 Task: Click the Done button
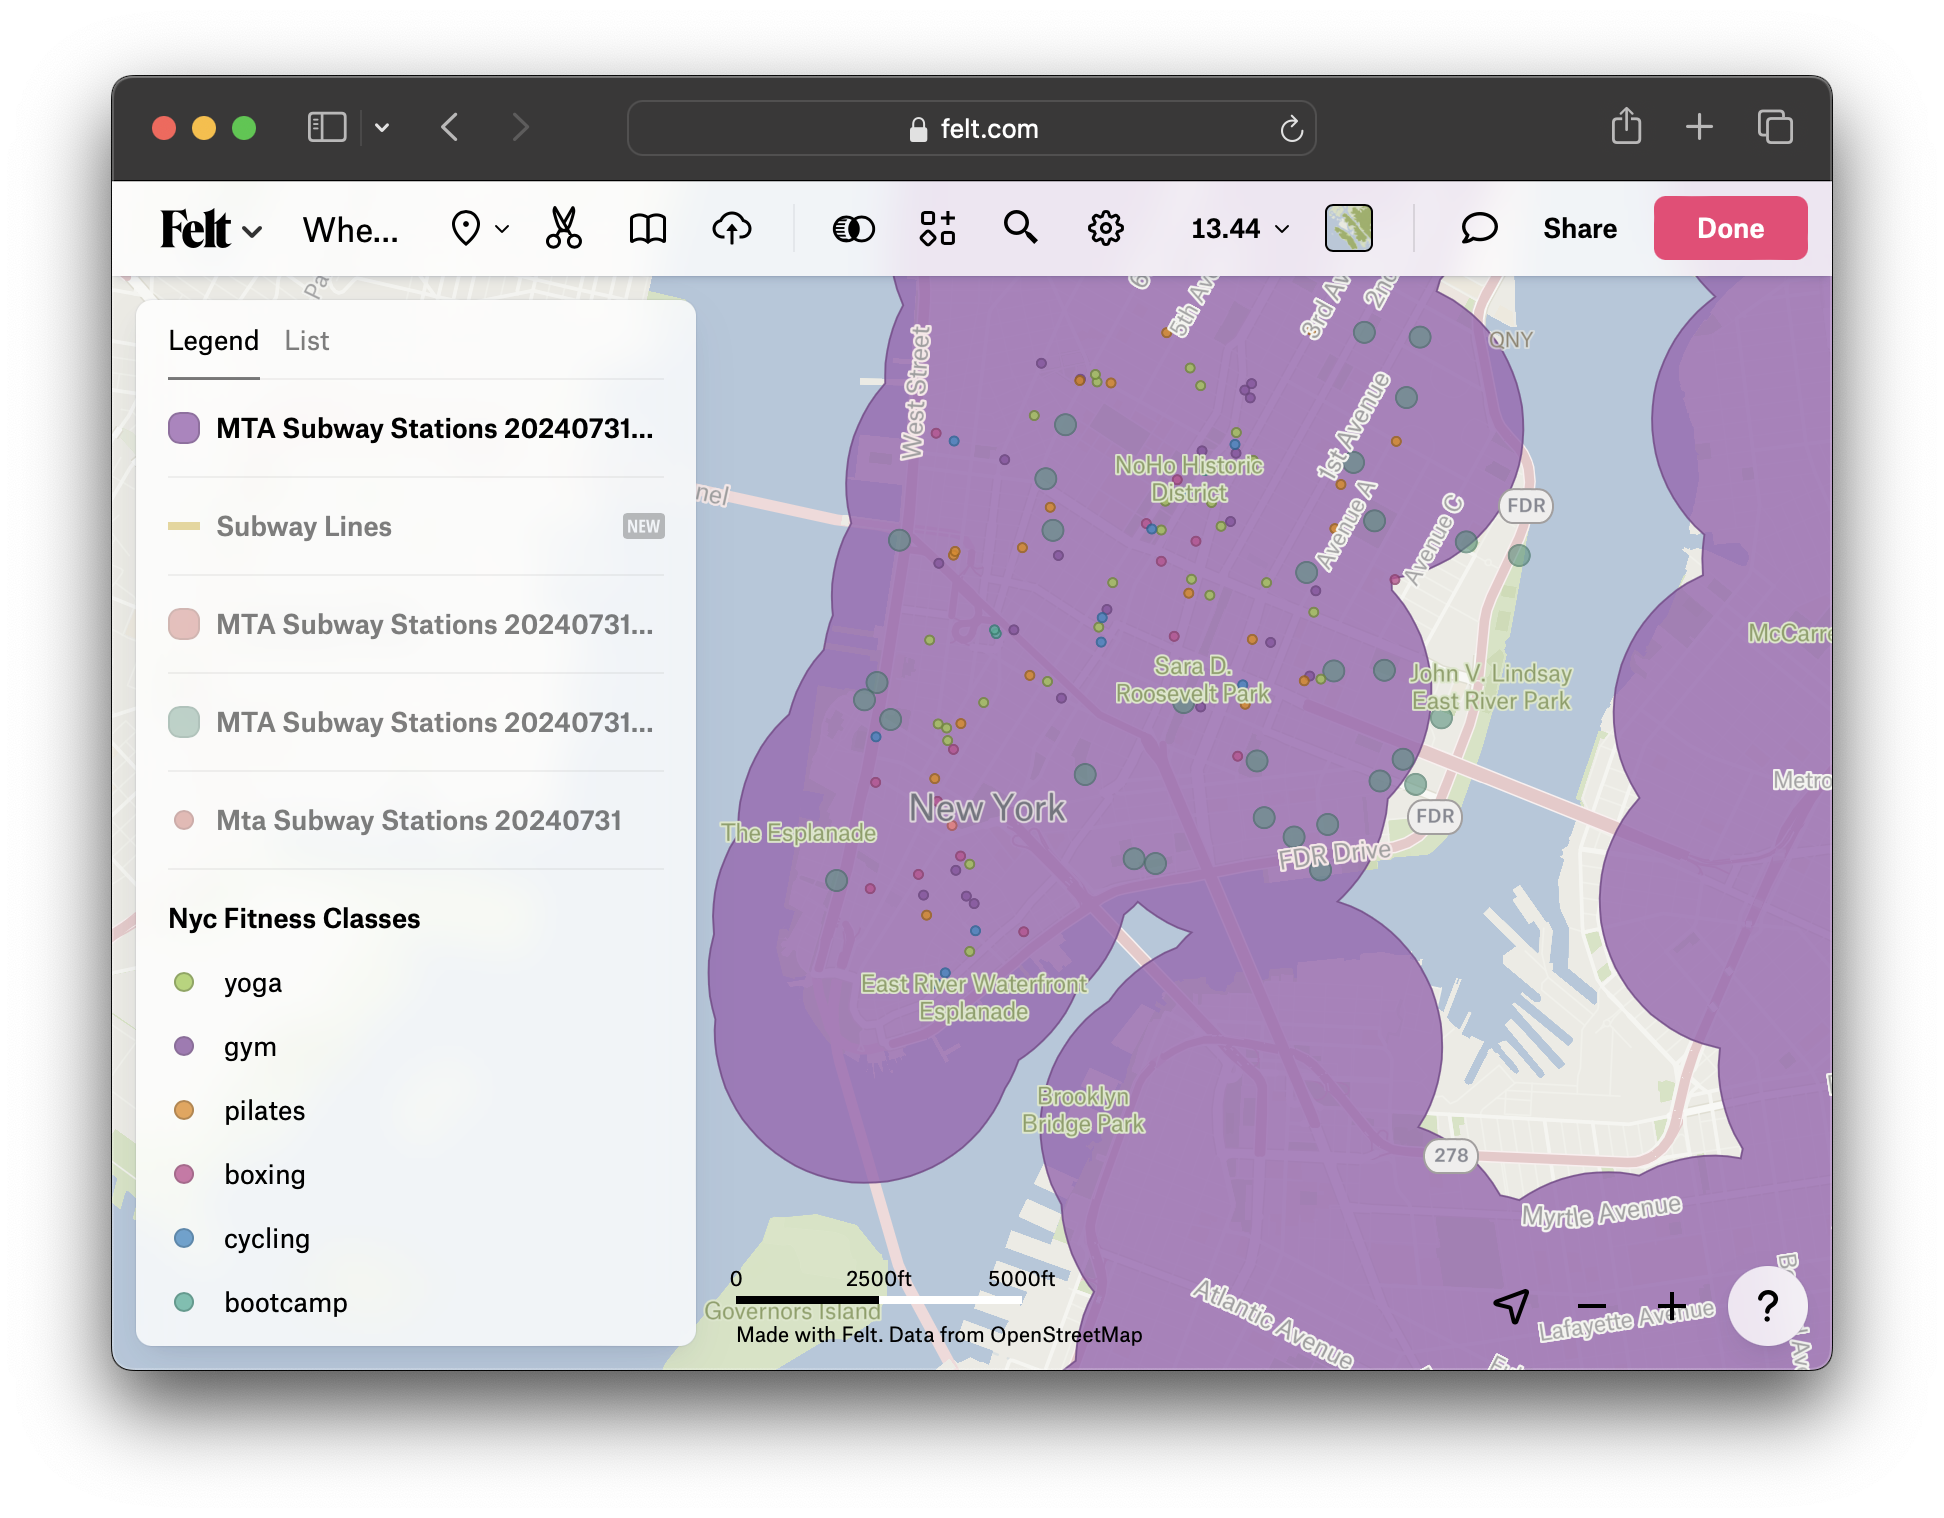coord(1729,227)
